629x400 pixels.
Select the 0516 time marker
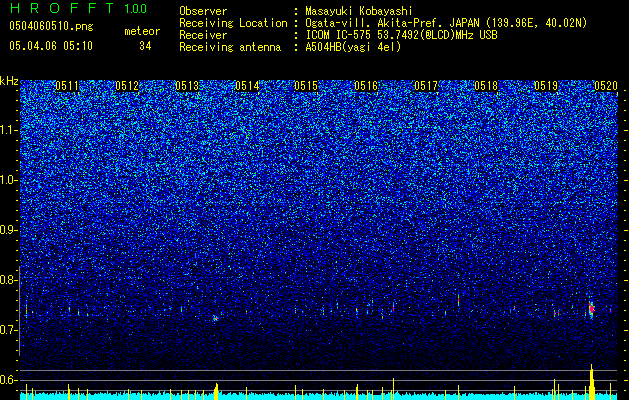366,86
